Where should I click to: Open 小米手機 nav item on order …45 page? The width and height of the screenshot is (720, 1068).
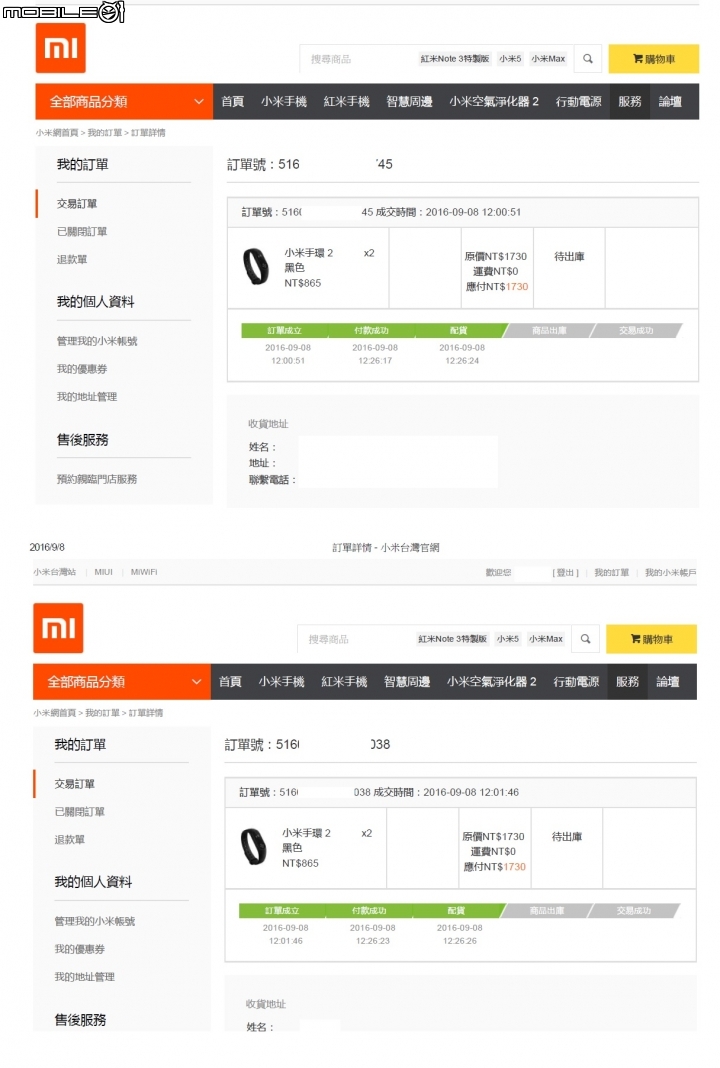point(283,101)
